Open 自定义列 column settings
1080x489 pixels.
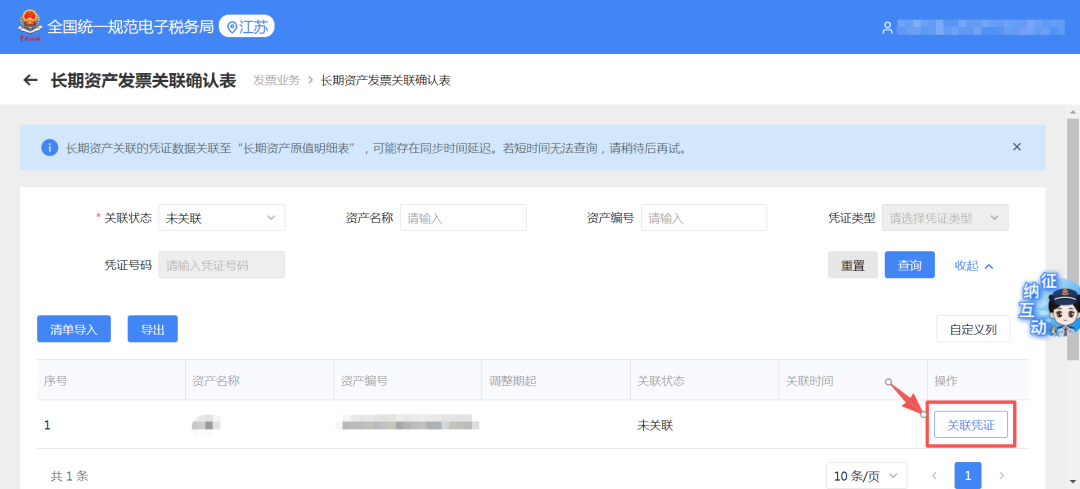972,329
